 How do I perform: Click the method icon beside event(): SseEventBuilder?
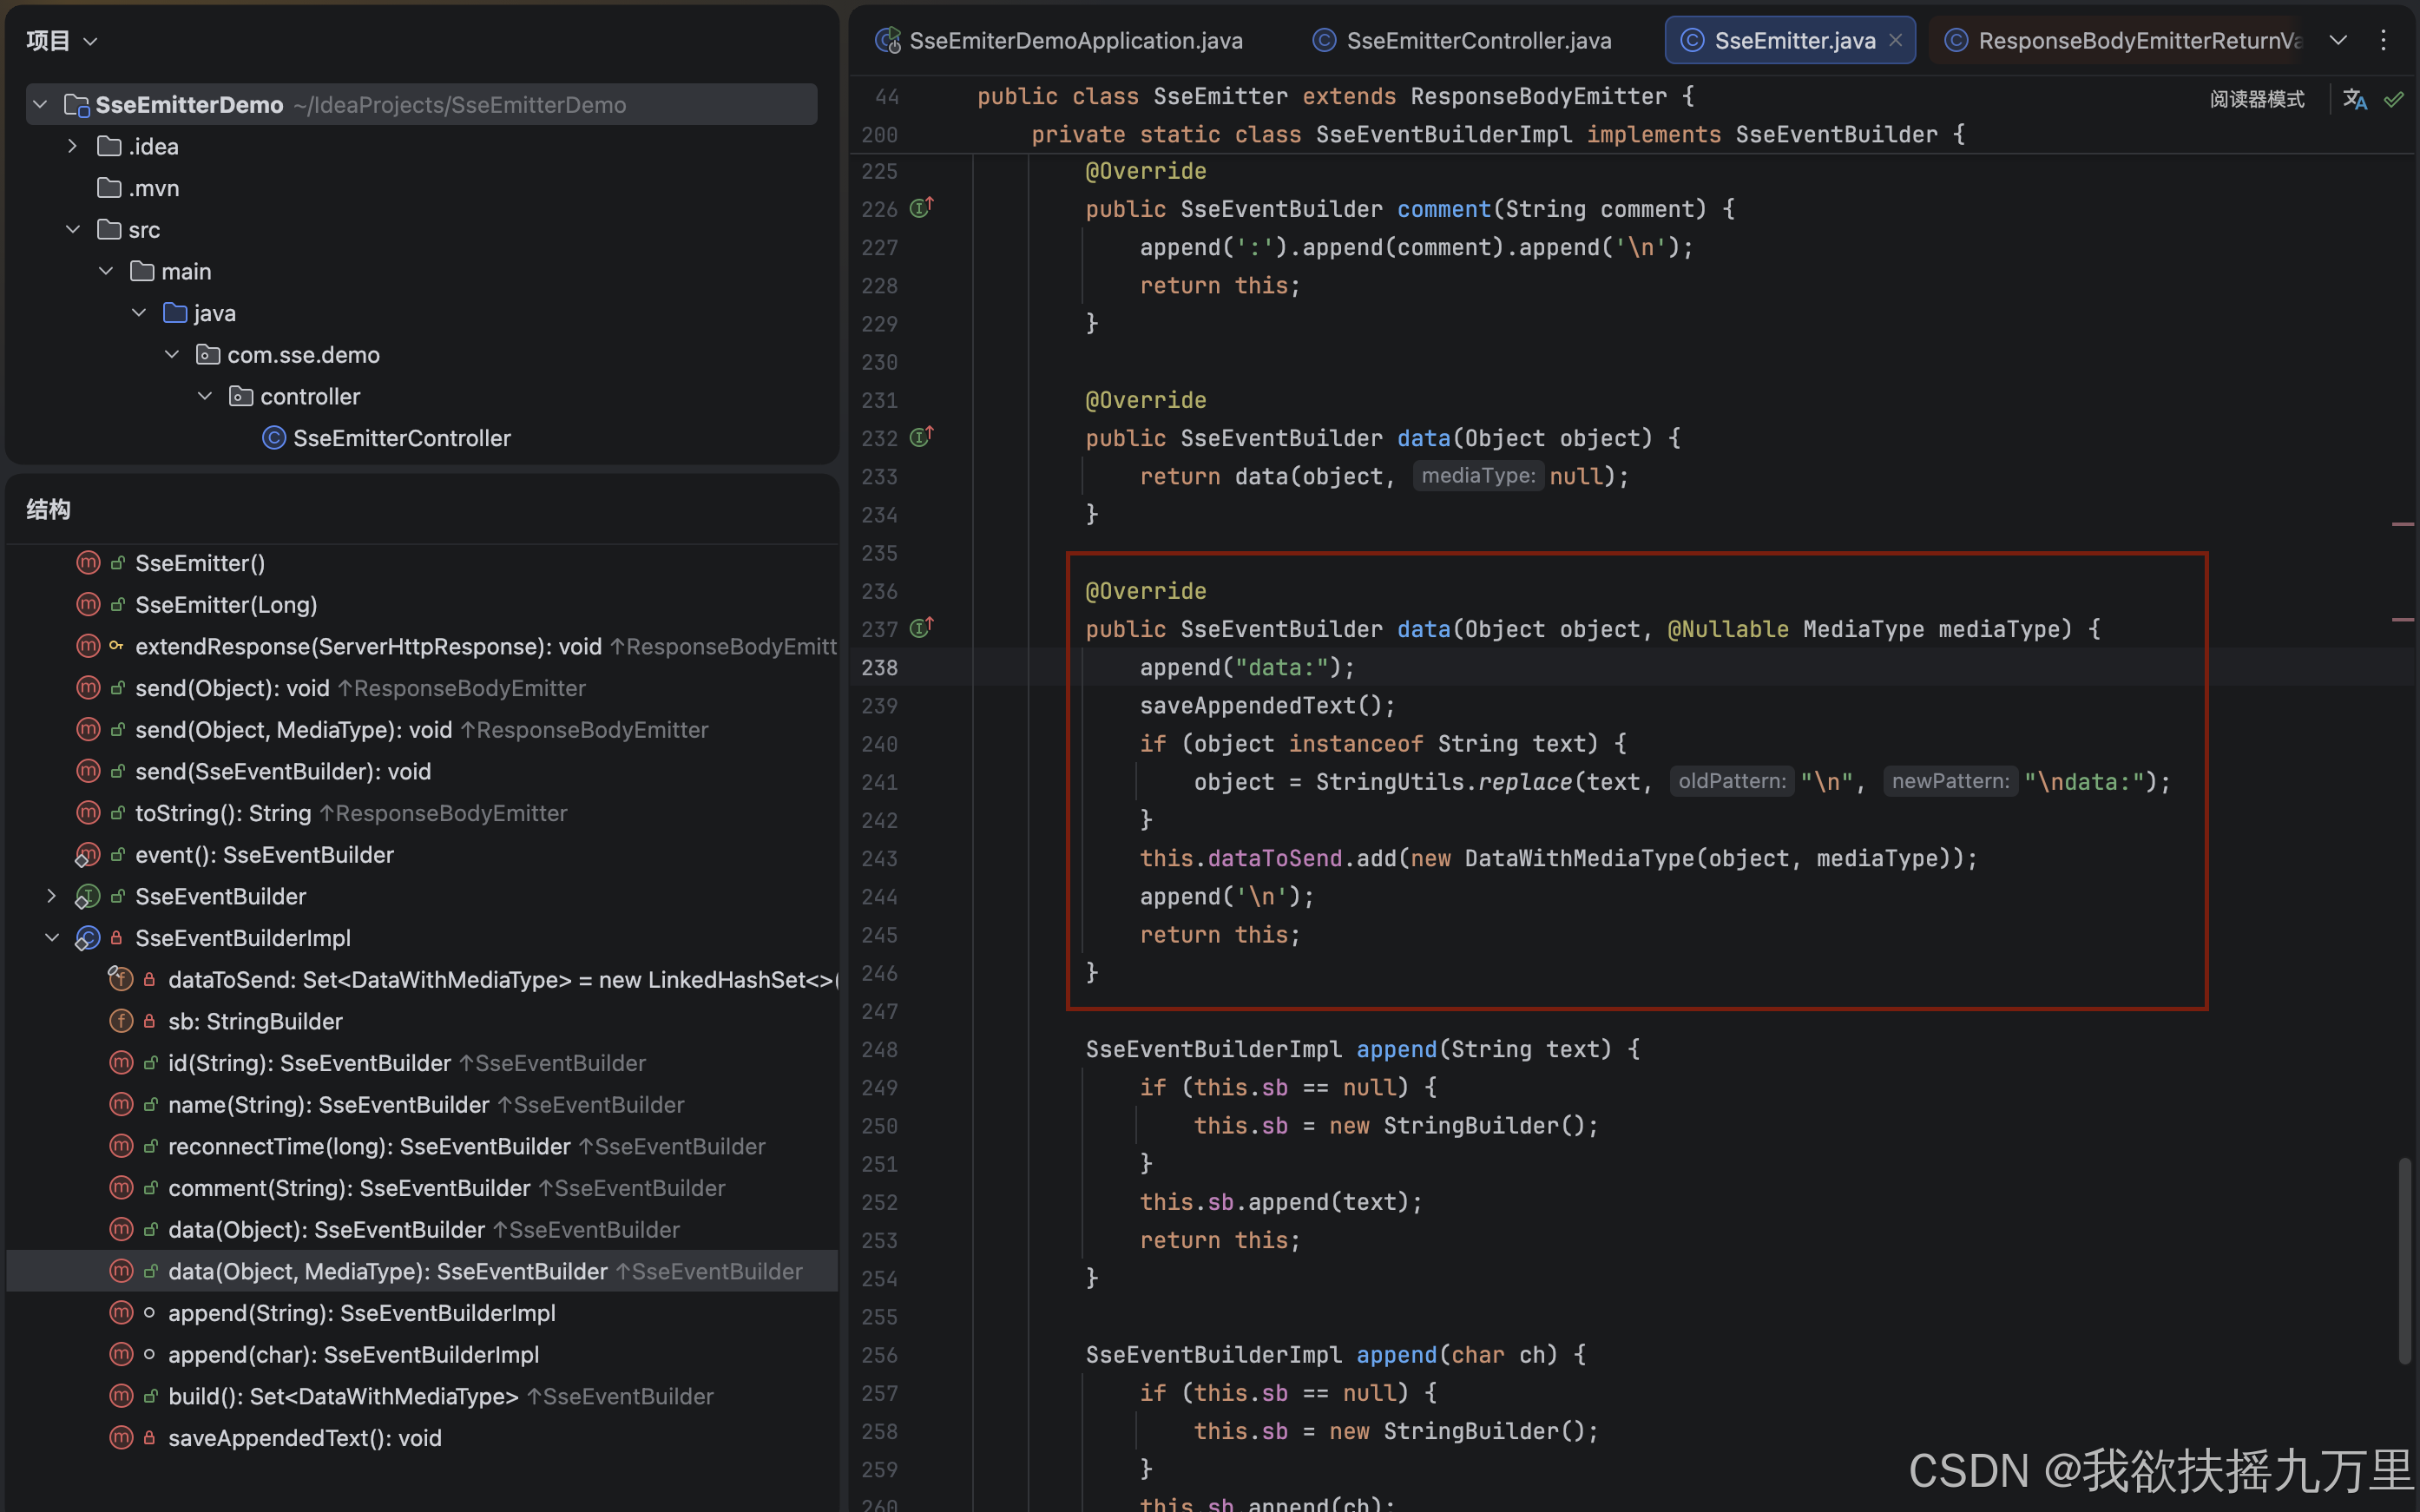click(x=87, y=855)
